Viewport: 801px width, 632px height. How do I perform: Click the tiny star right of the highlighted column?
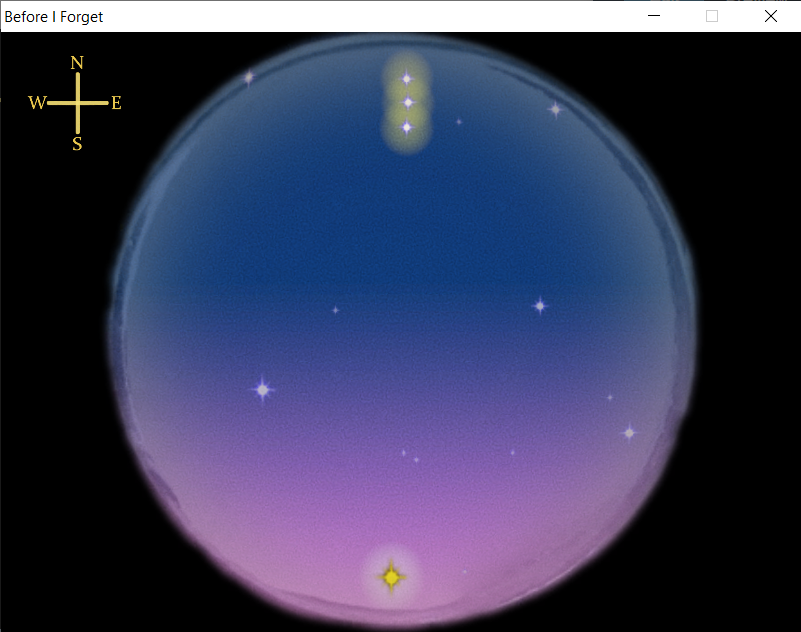(x=459, y=122)
